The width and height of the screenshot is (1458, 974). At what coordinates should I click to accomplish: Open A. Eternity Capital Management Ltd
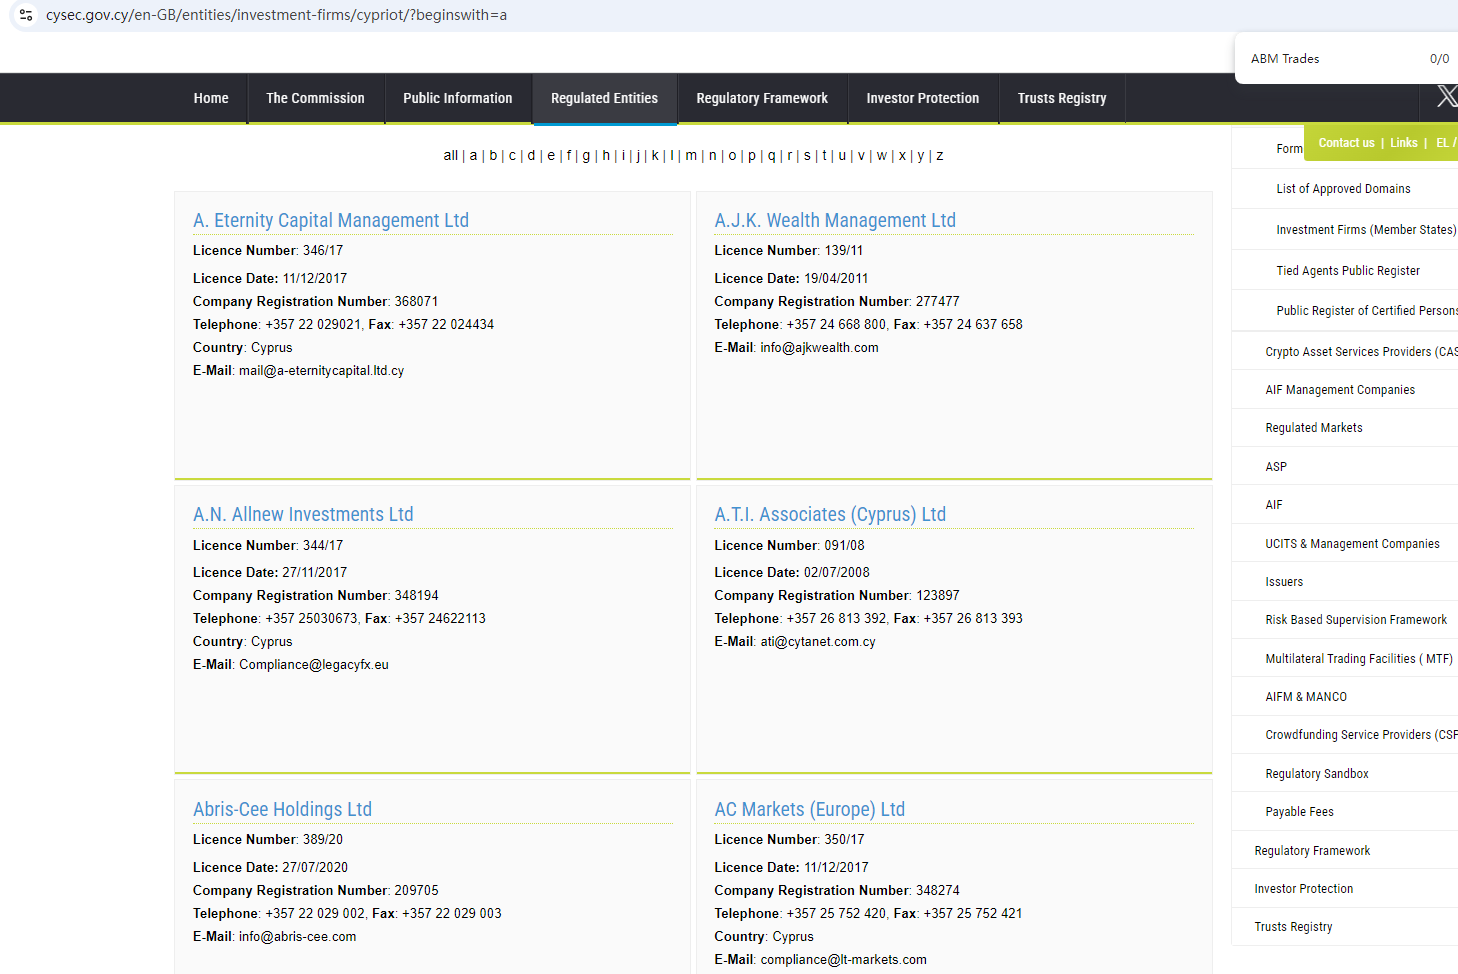(331, 220)
